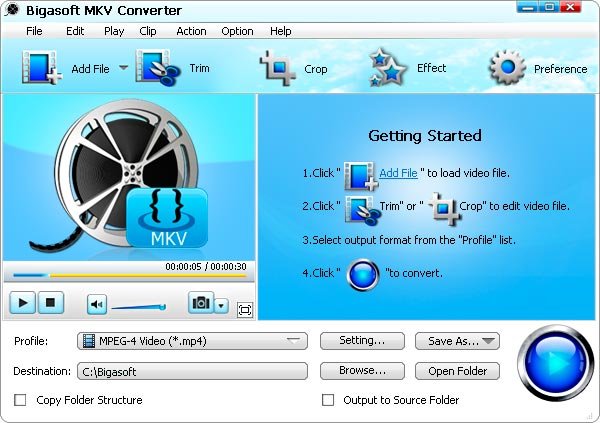The image size is (600, 423).
Task: Click the Effect toolbar label
Action: (x=431, y=68)
